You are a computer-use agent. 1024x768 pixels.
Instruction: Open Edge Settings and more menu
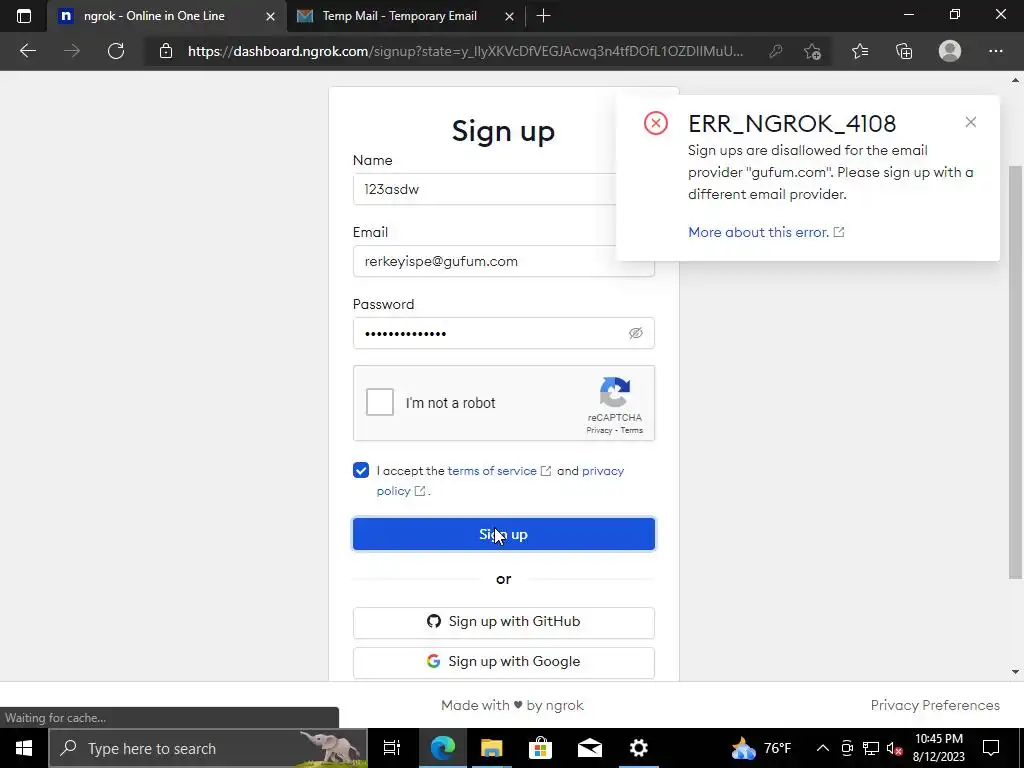pos(995,51)
